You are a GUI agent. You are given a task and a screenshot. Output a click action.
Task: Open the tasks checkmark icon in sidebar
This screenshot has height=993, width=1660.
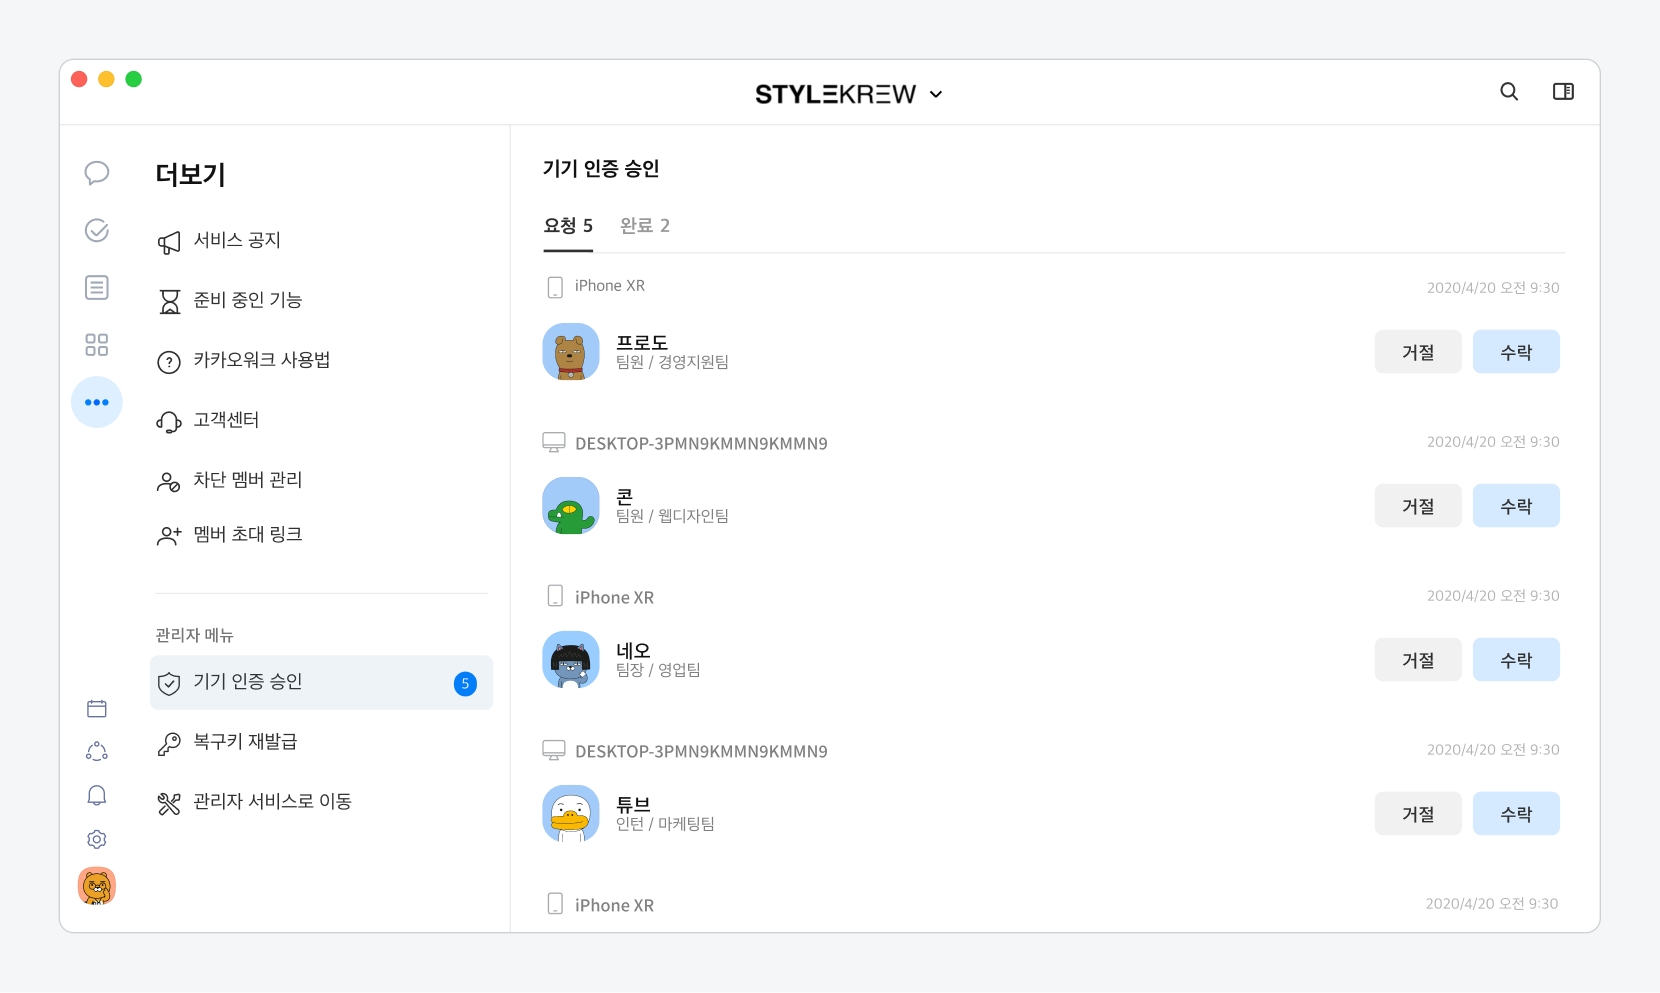97,231
